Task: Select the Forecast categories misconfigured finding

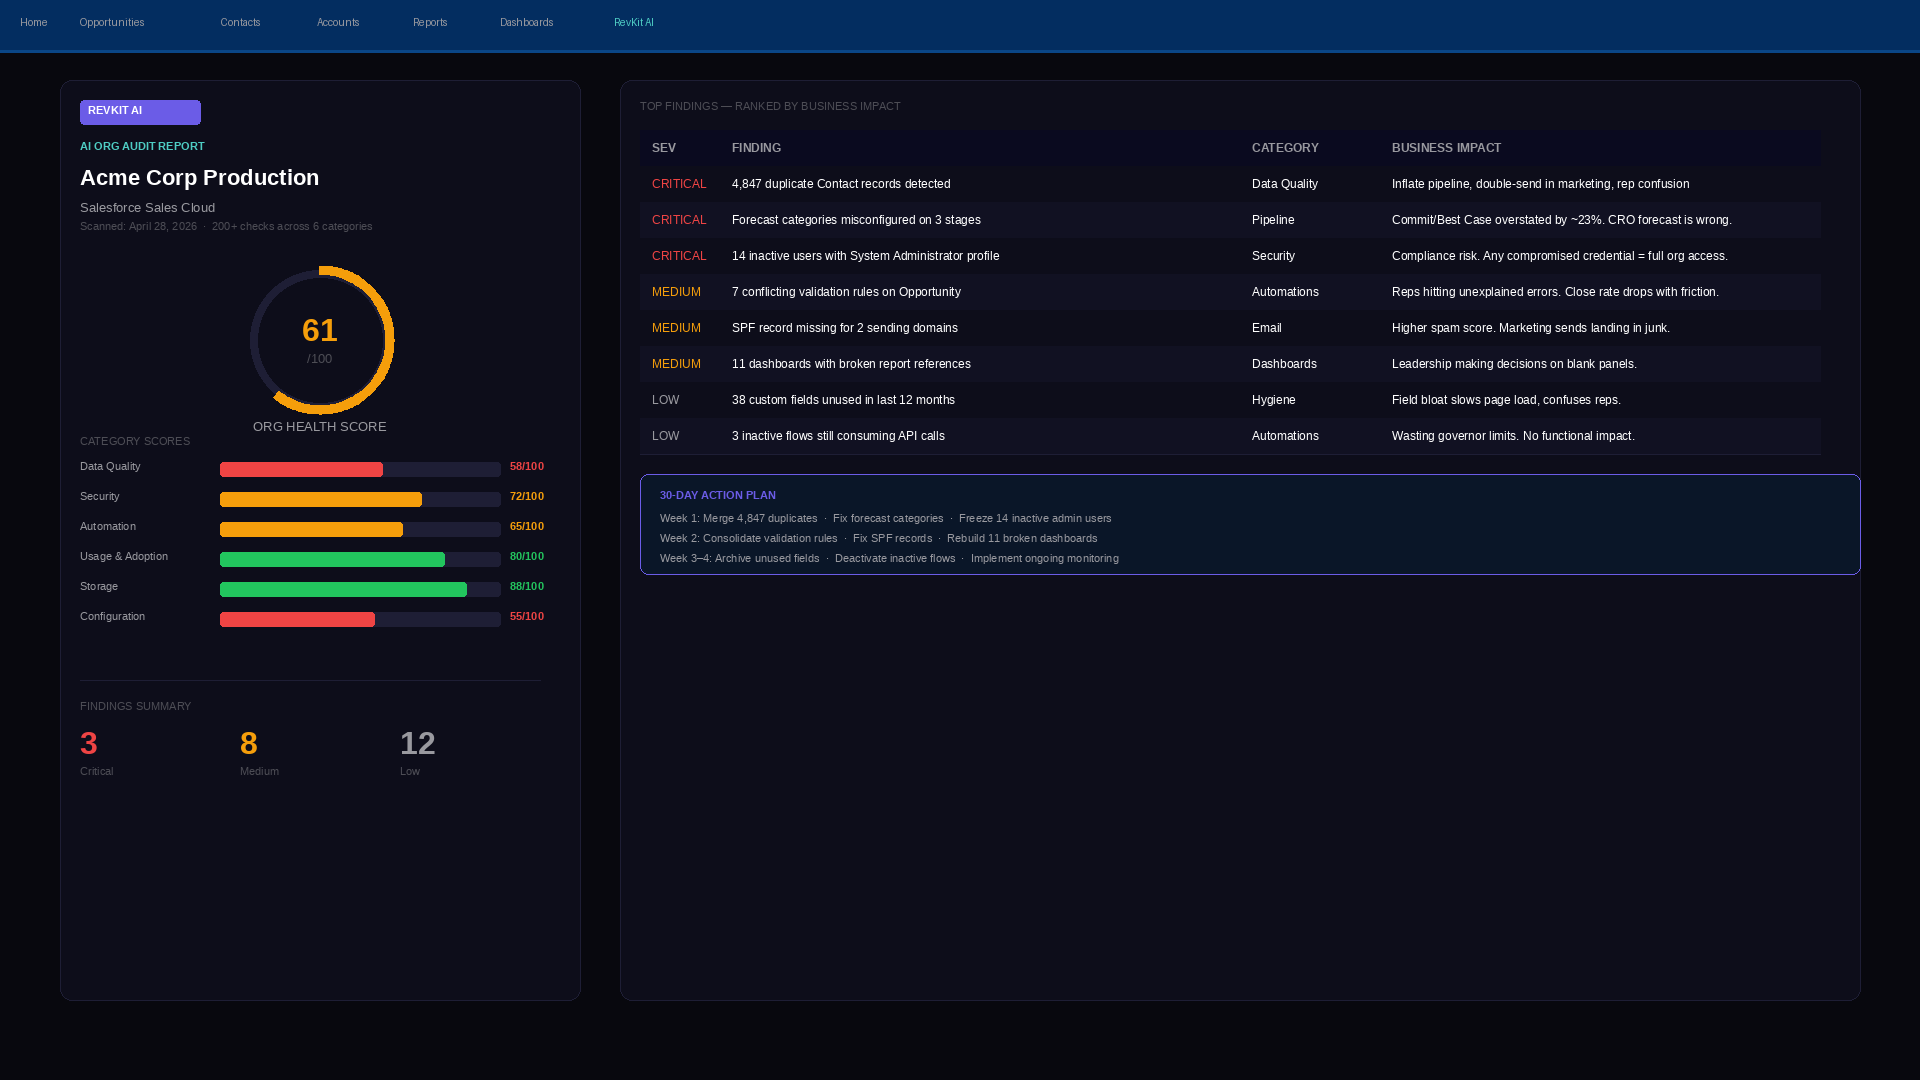Action: pos(1230,220)
